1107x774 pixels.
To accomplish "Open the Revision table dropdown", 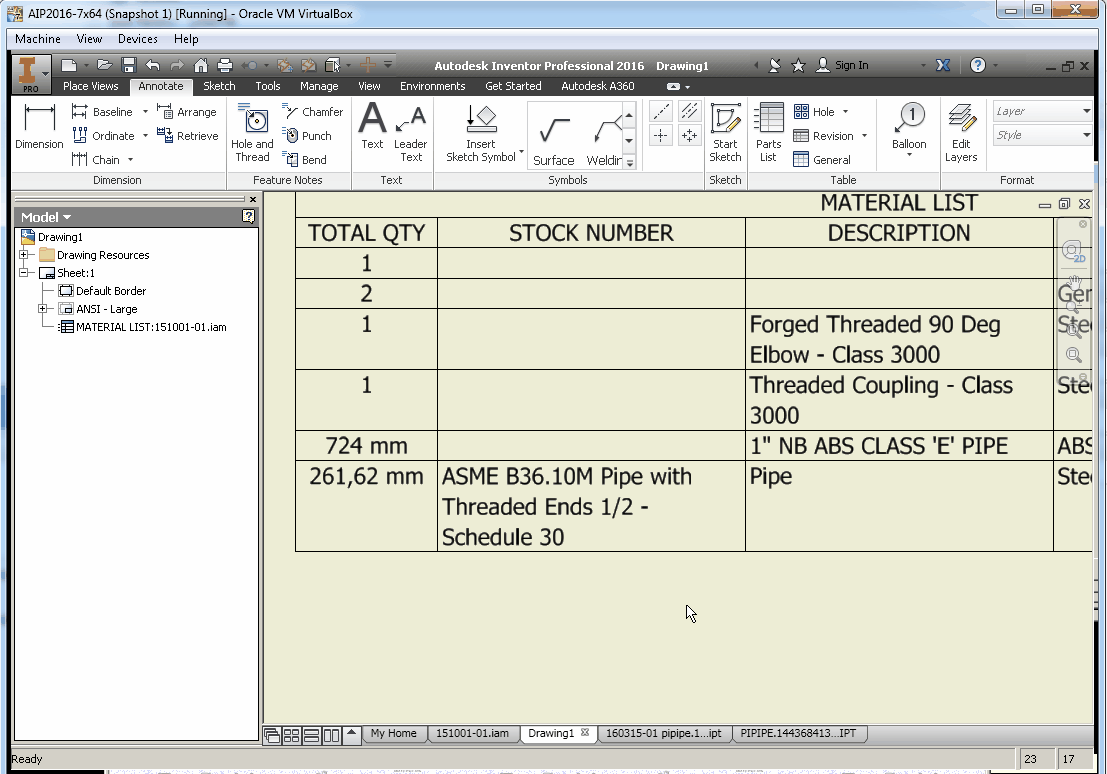I will tap(865, 135).
